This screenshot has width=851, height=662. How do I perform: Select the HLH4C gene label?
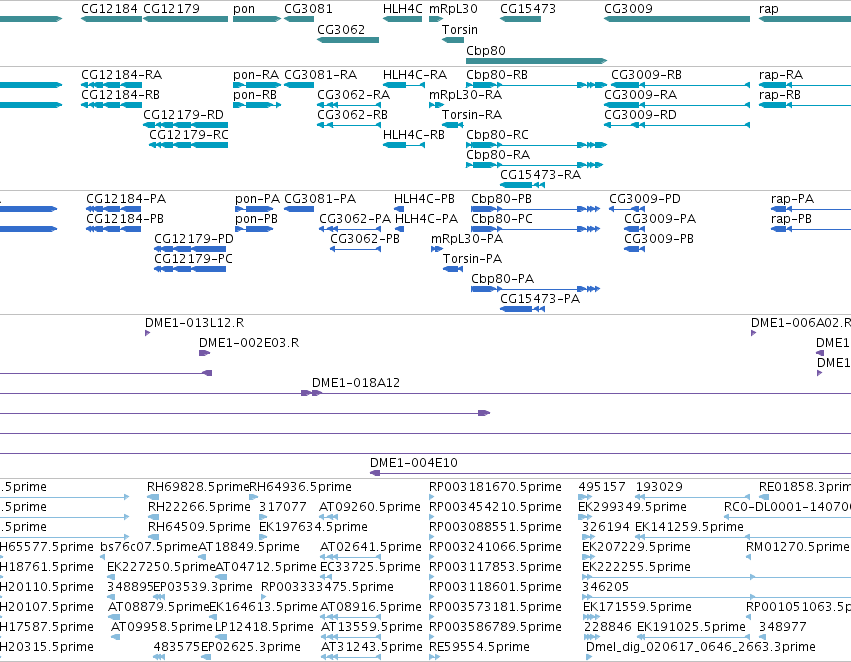(x=402, y=9)
